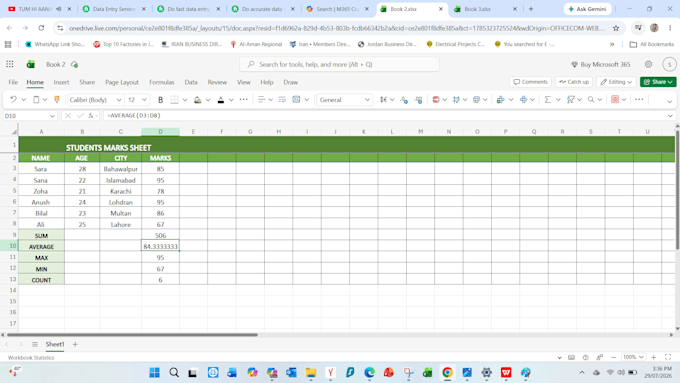
Task: Expand the Borders dropdown arrow
Action: [185, 100]
